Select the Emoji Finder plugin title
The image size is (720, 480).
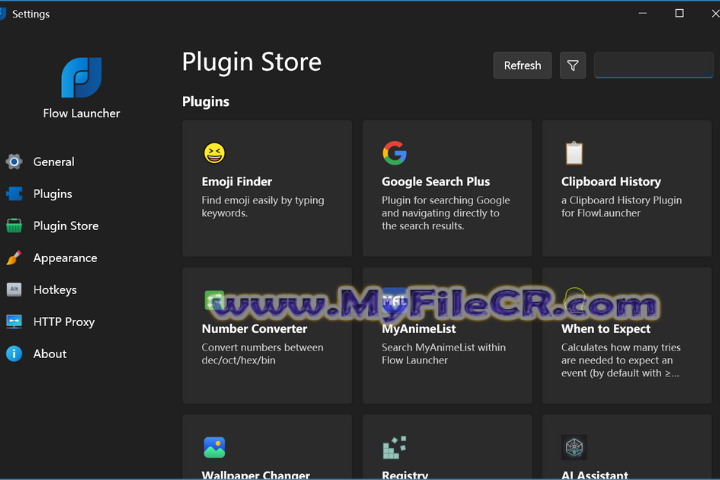pyautogui.click(x=237, y=181)
